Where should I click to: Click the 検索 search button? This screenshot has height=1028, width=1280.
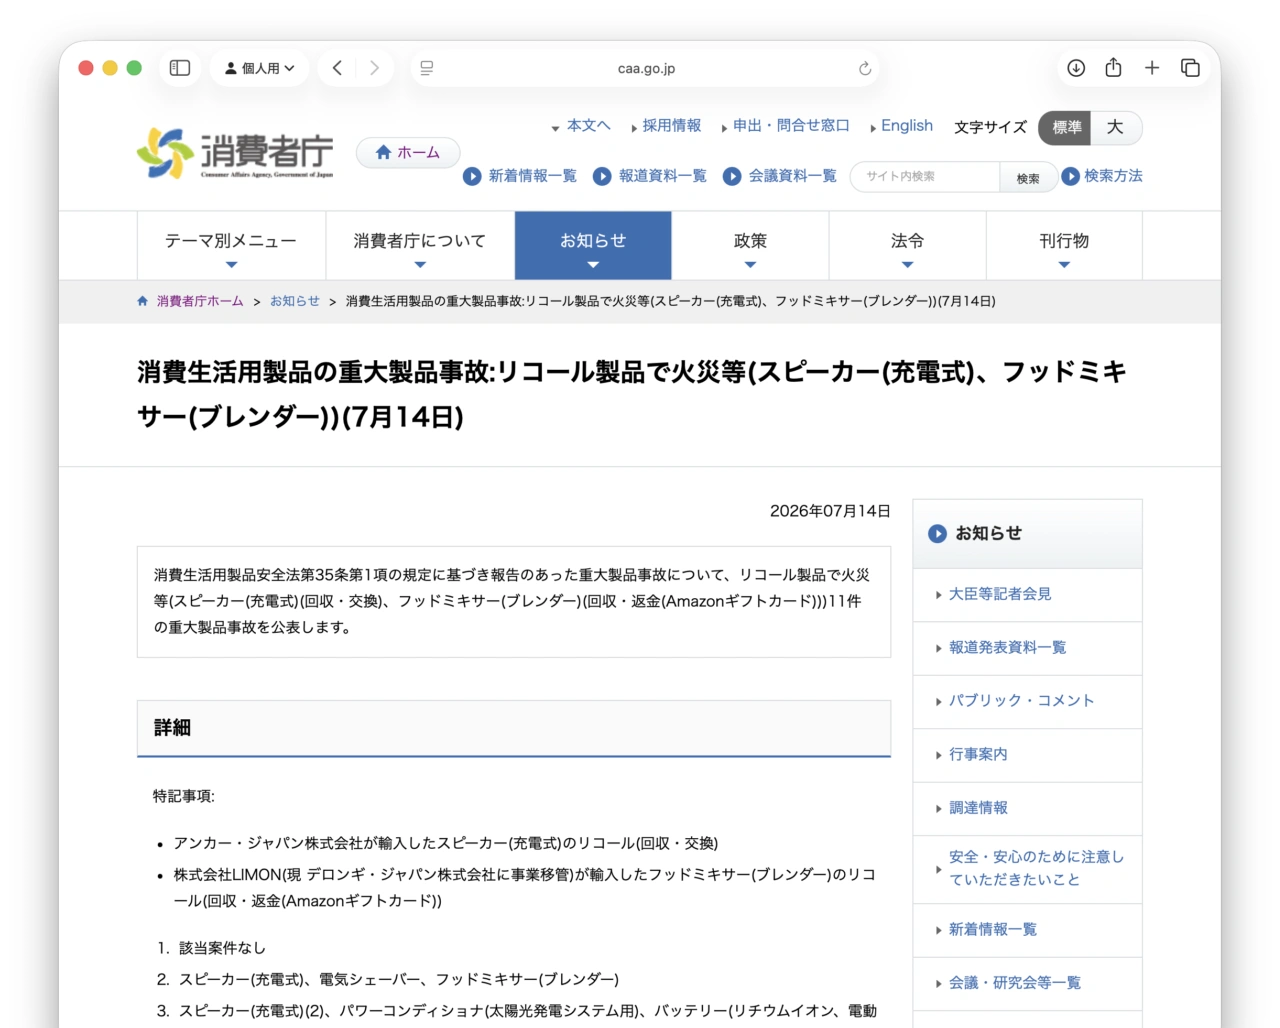point(1028,178)
